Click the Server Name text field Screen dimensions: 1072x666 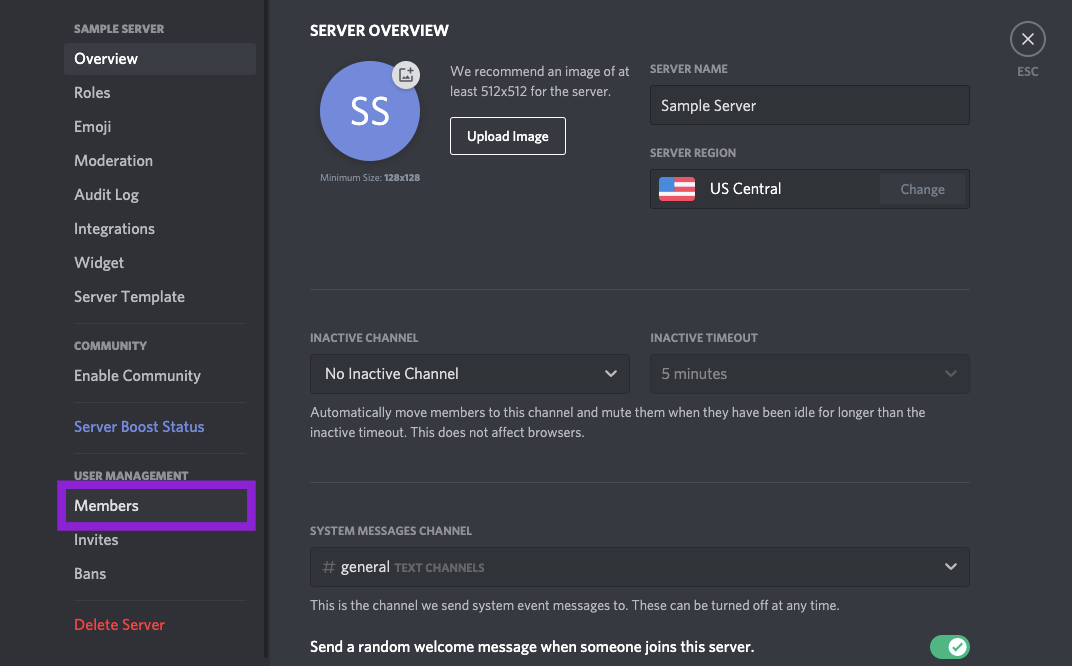(809, 106)
